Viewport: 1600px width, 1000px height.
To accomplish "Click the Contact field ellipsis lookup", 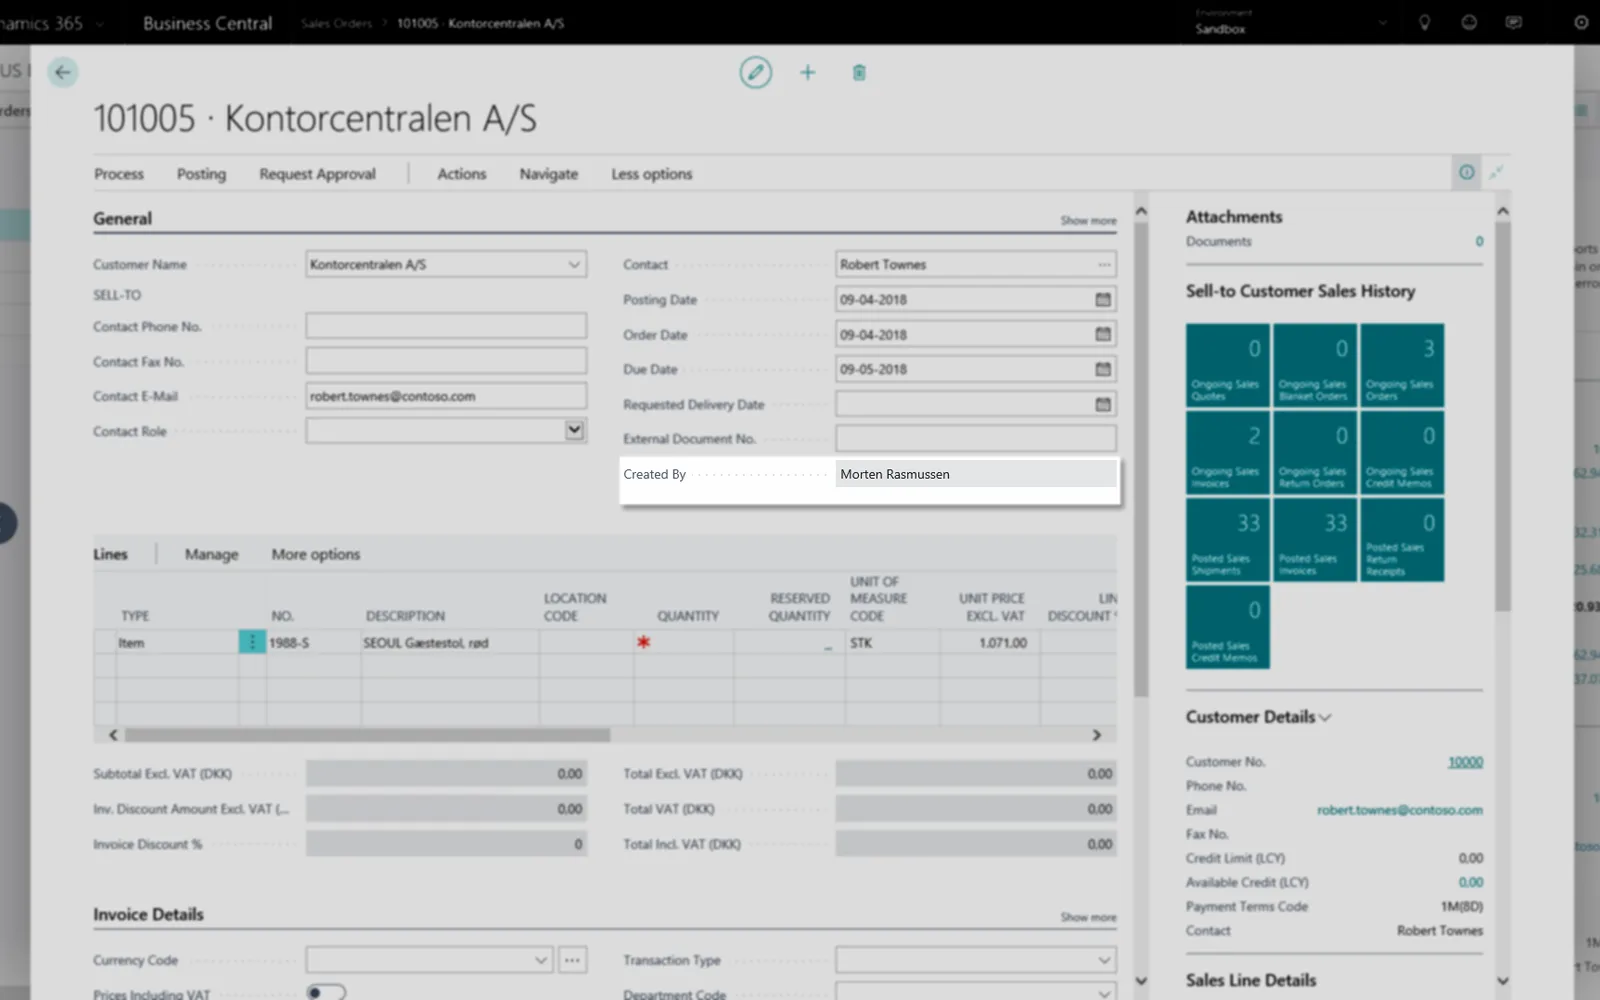I will click(1104, 264).
